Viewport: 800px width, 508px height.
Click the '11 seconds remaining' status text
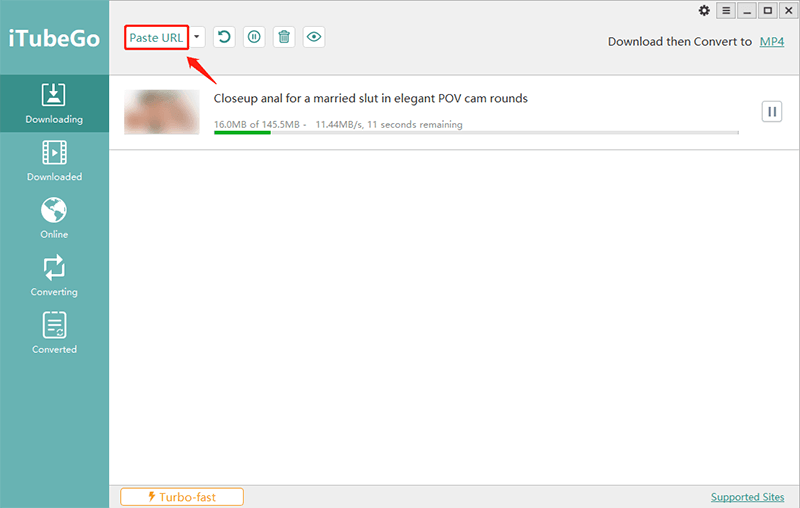pyautogui.click(x=415, y=124)
